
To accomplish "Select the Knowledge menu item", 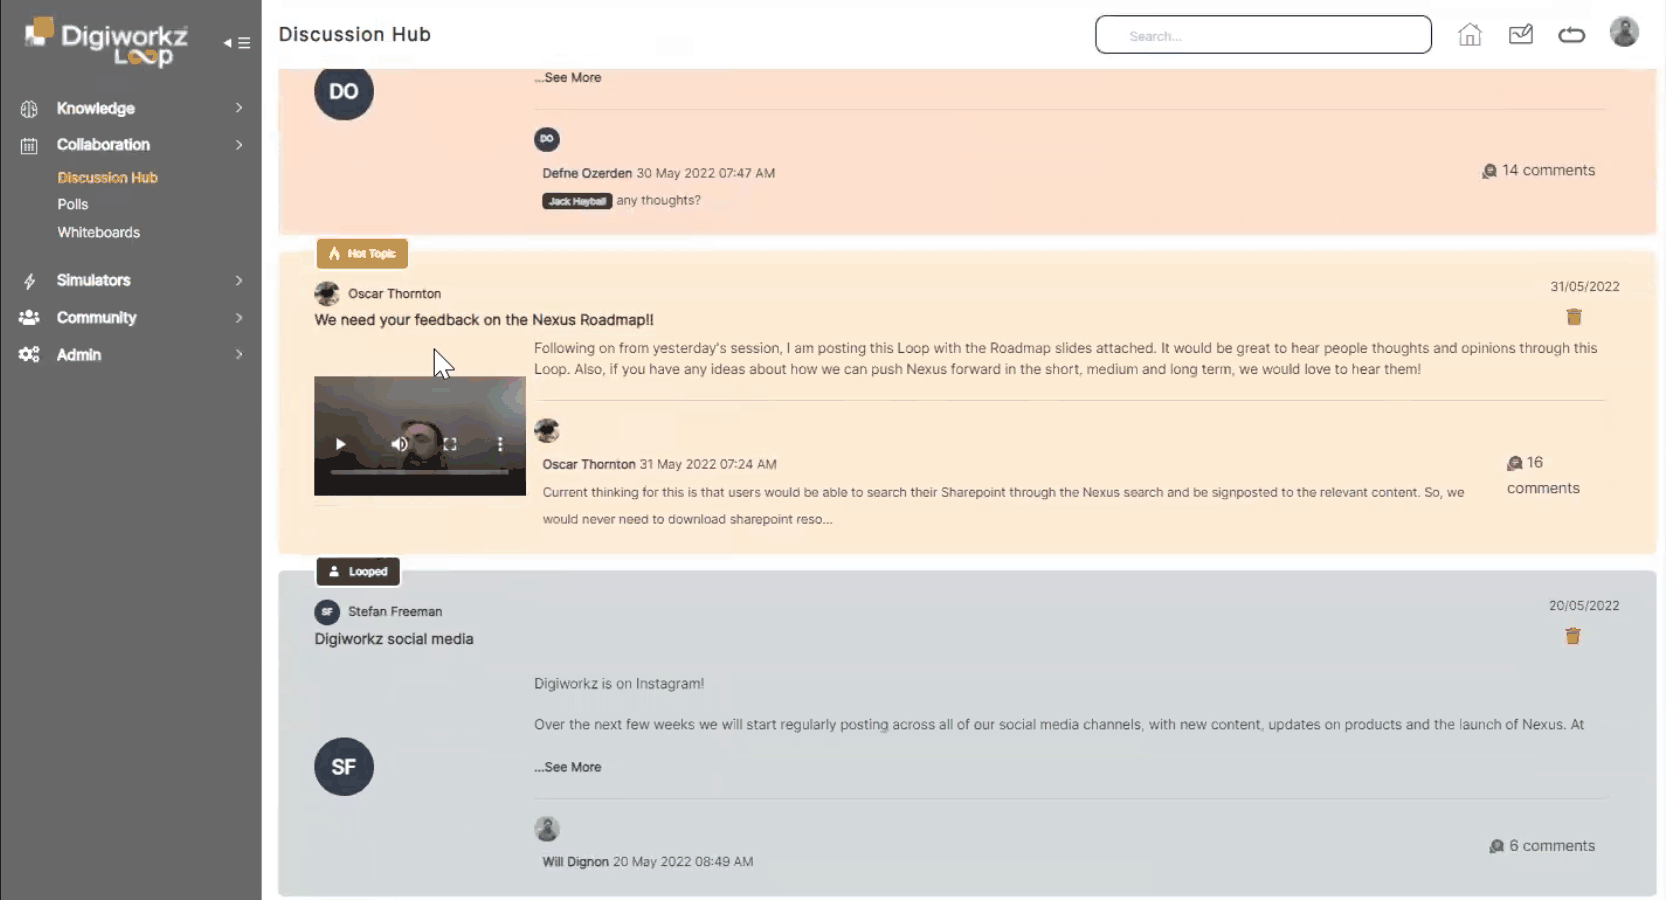I will point(96,108).
